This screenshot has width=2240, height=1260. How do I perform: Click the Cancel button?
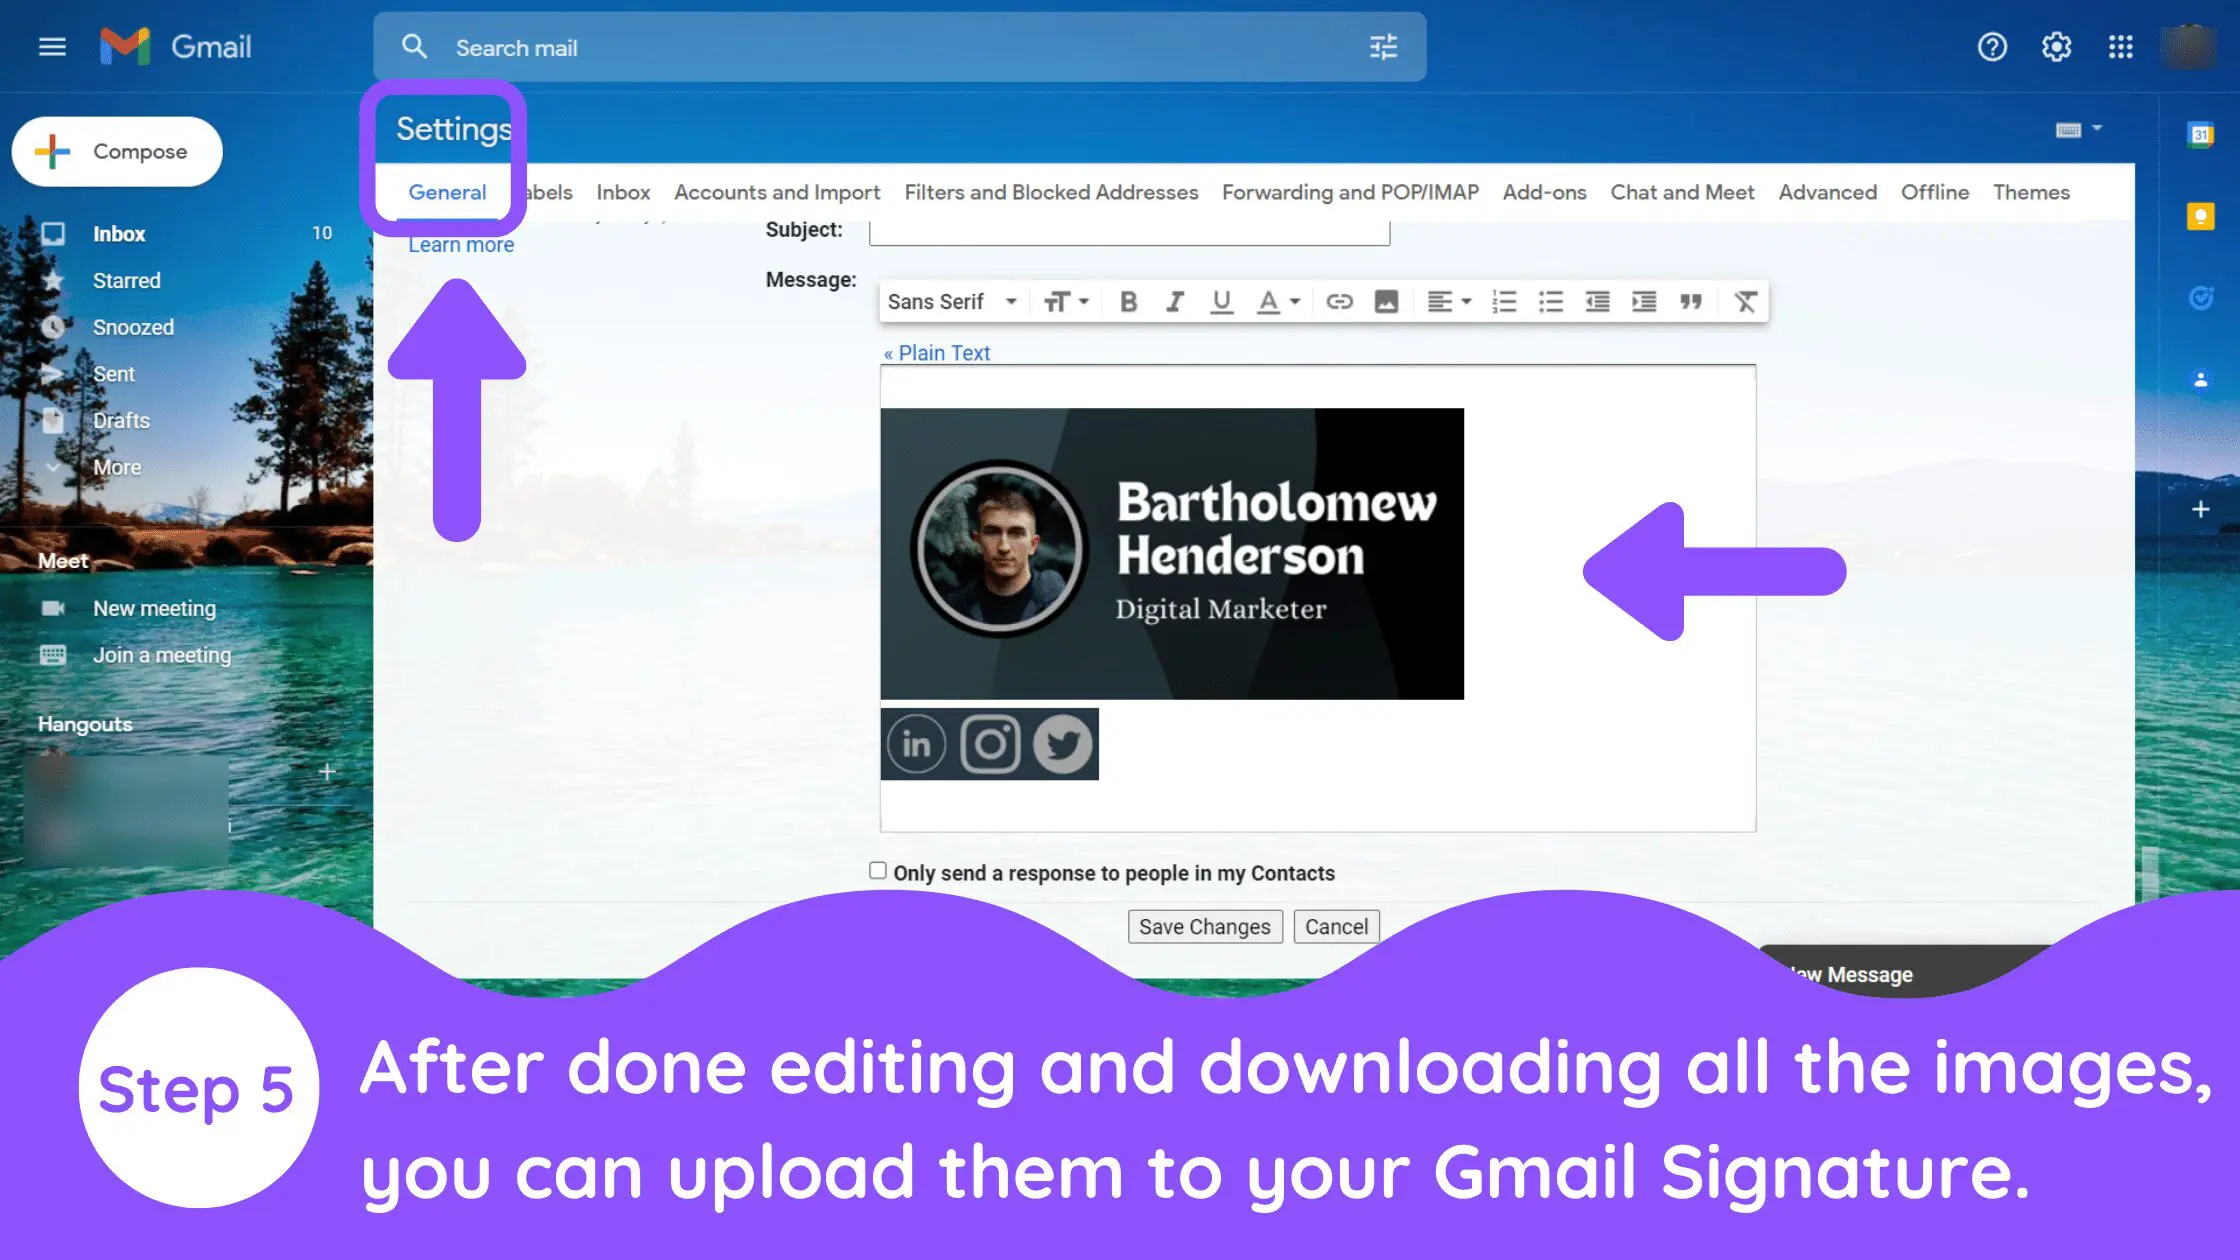click(x=1334, y=925)
